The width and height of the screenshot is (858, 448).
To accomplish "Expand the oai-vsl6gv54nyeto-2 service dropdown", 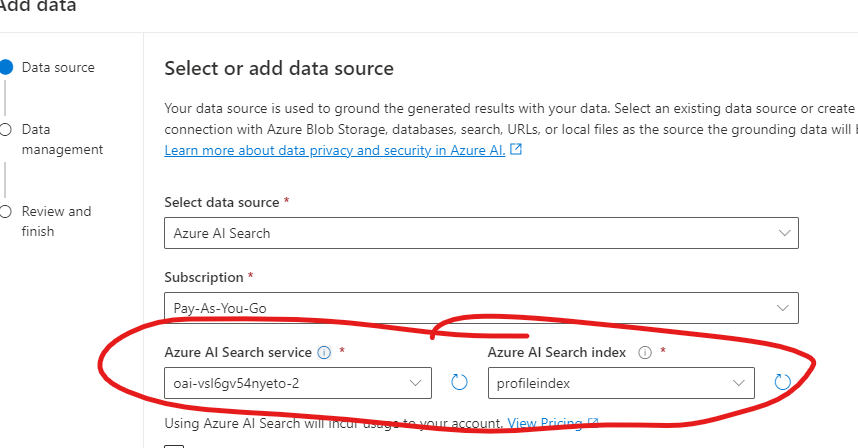I will [x=298, y=383].
